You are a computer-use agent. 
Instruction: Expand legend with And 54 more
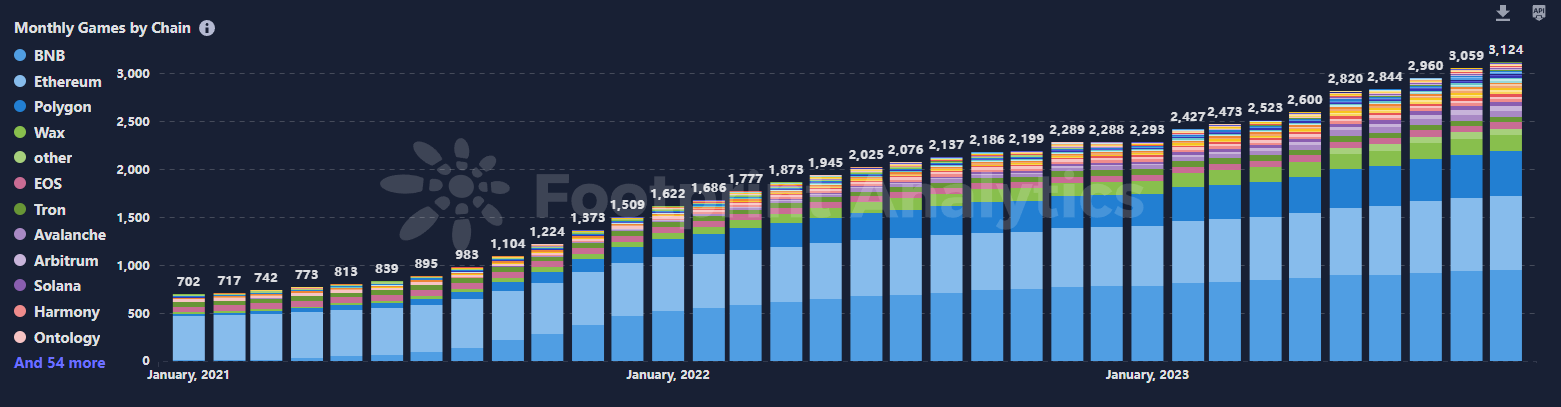pyautogui.click(x=59, y=363)
